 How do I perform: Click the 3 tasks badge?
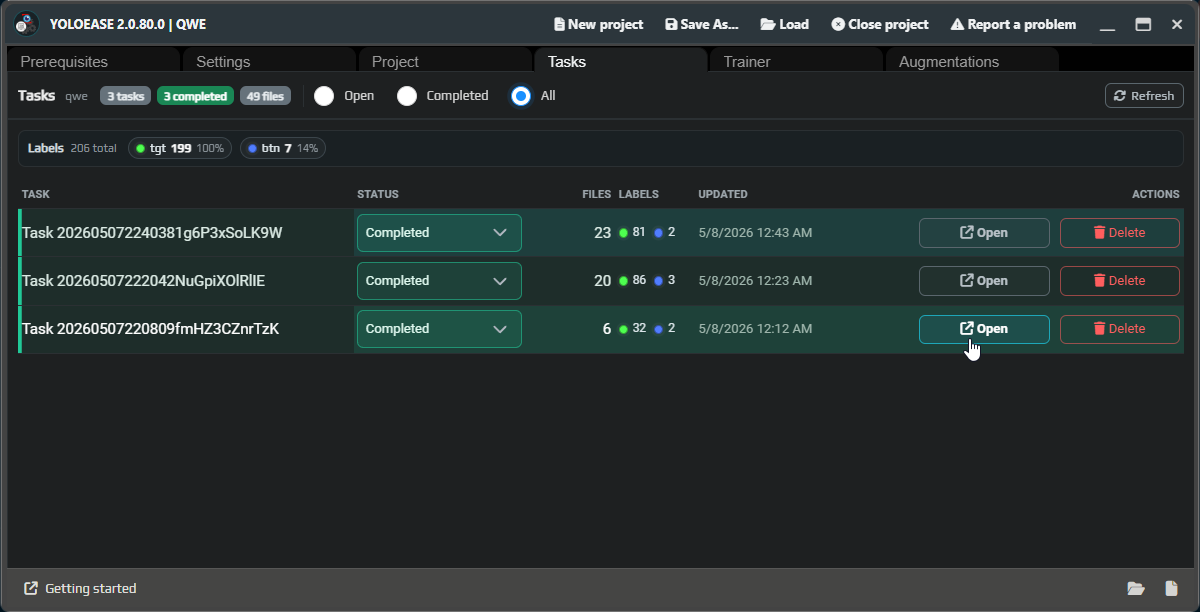click(125, 96)
